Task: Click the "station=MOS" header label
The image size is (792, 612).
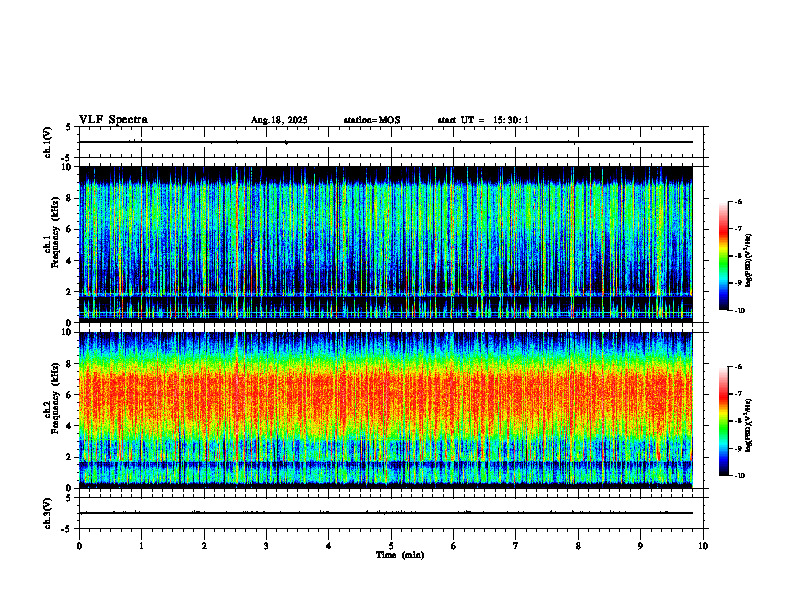Action: click(372, 120)
